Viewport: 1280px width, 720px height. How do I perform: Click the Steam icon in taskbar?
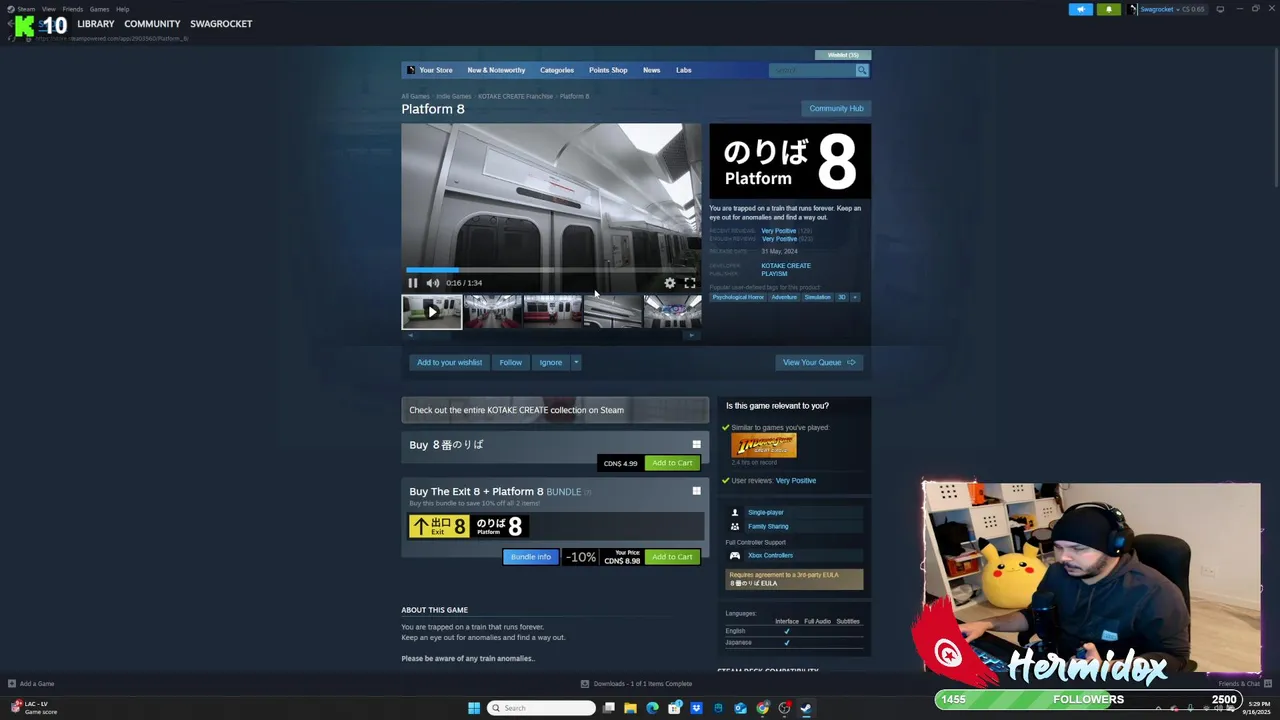click(806, 708)
